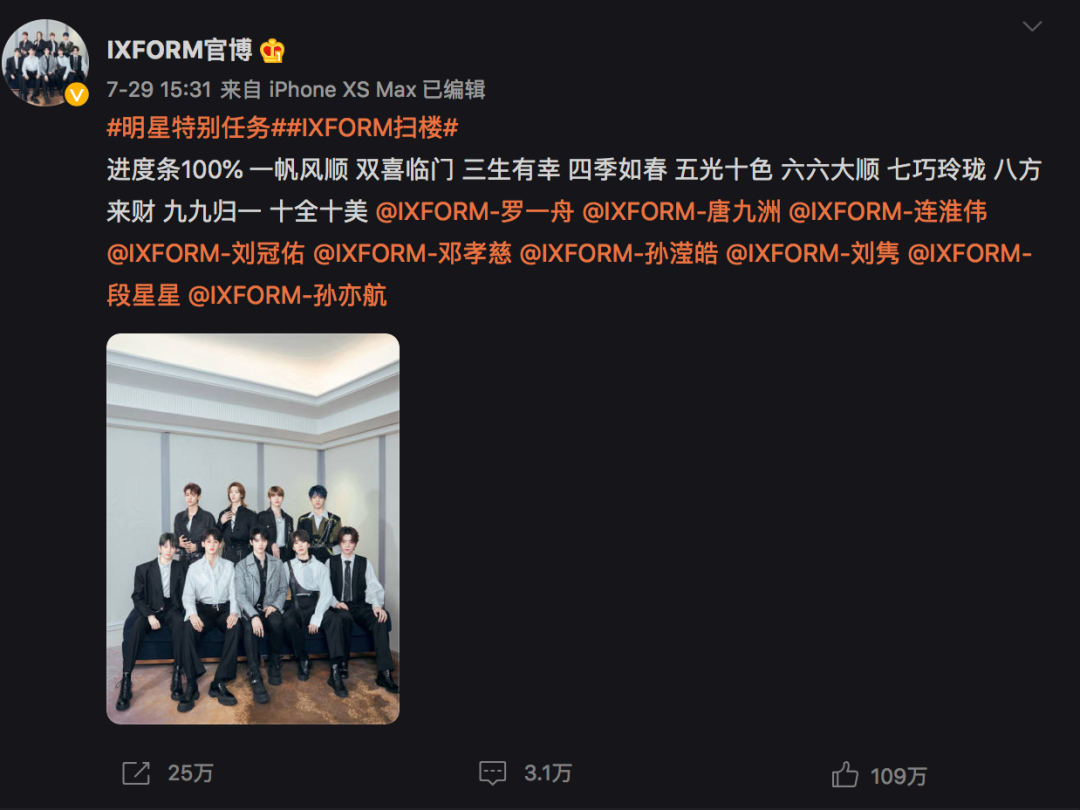Viewport: 1080px width, 810px height.
Task: Expand post options chevron at top right
Action: click(1032, 27)
